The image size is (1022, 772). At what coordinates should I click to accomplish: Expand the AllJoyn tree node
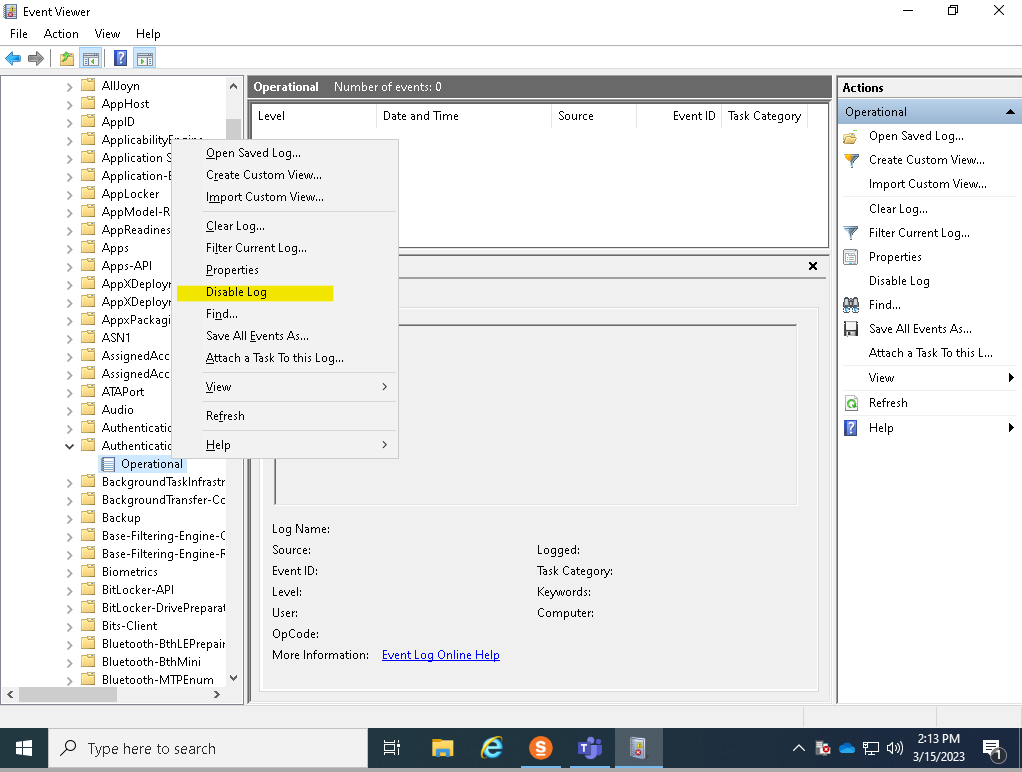point(68,85)
